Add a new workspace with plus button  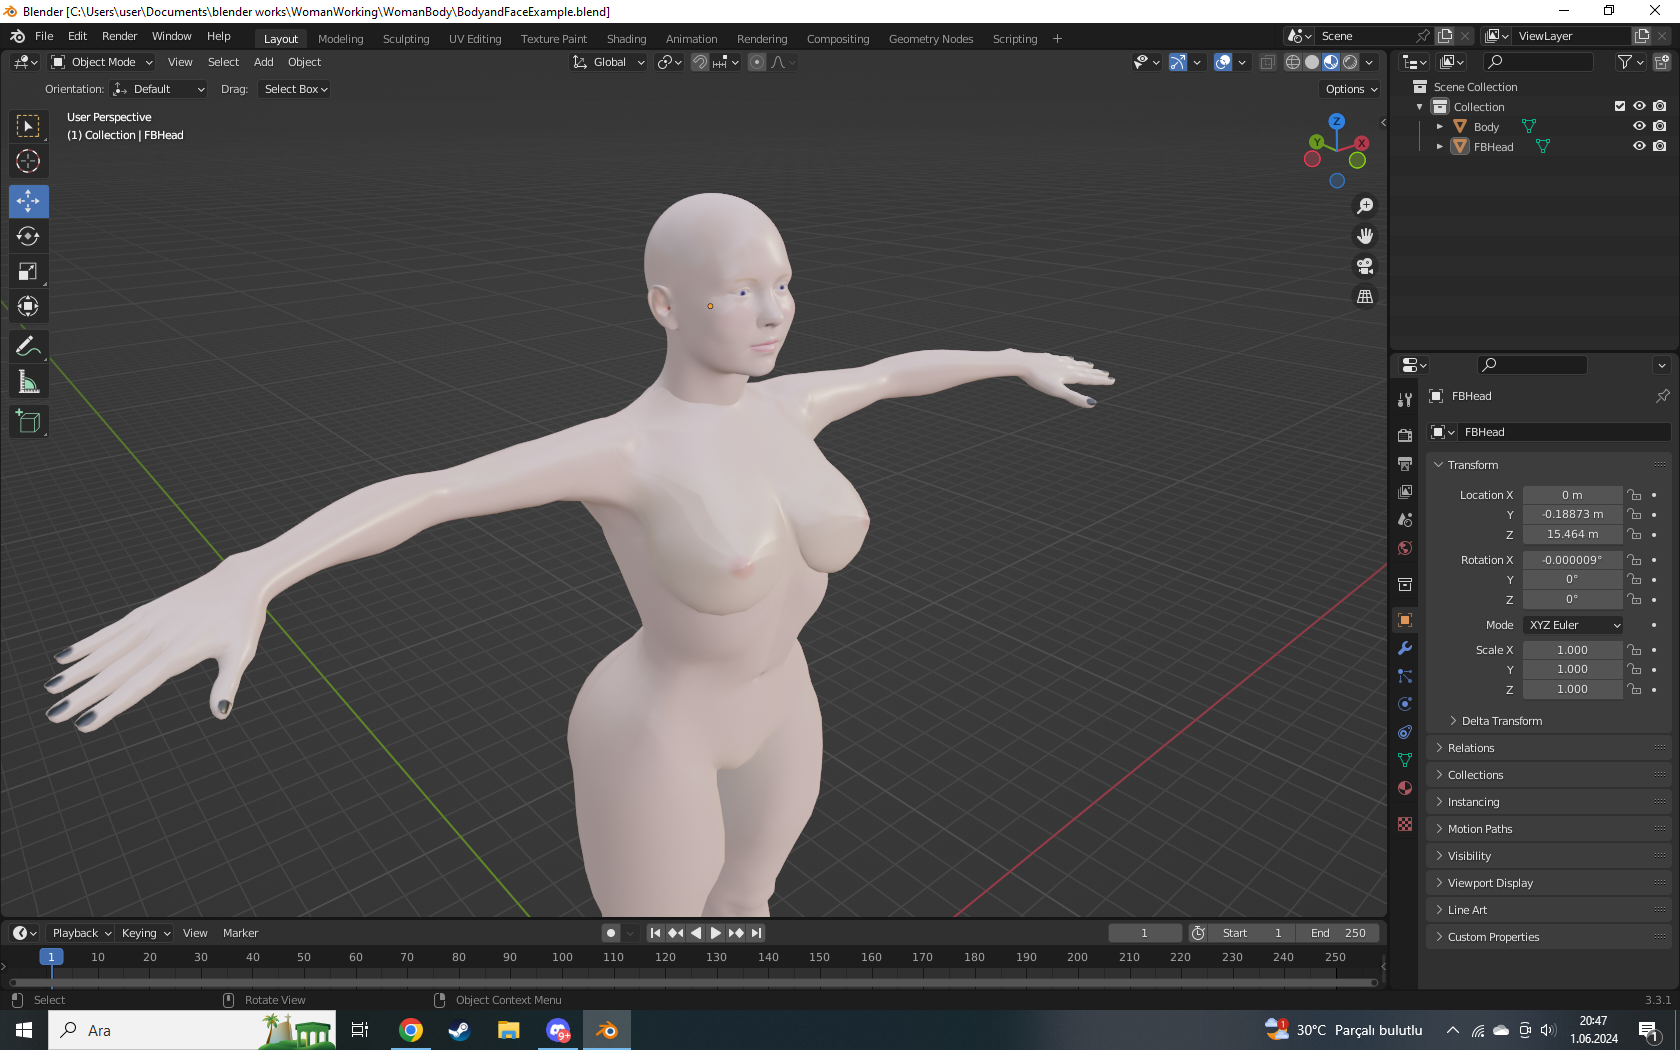1057,39
